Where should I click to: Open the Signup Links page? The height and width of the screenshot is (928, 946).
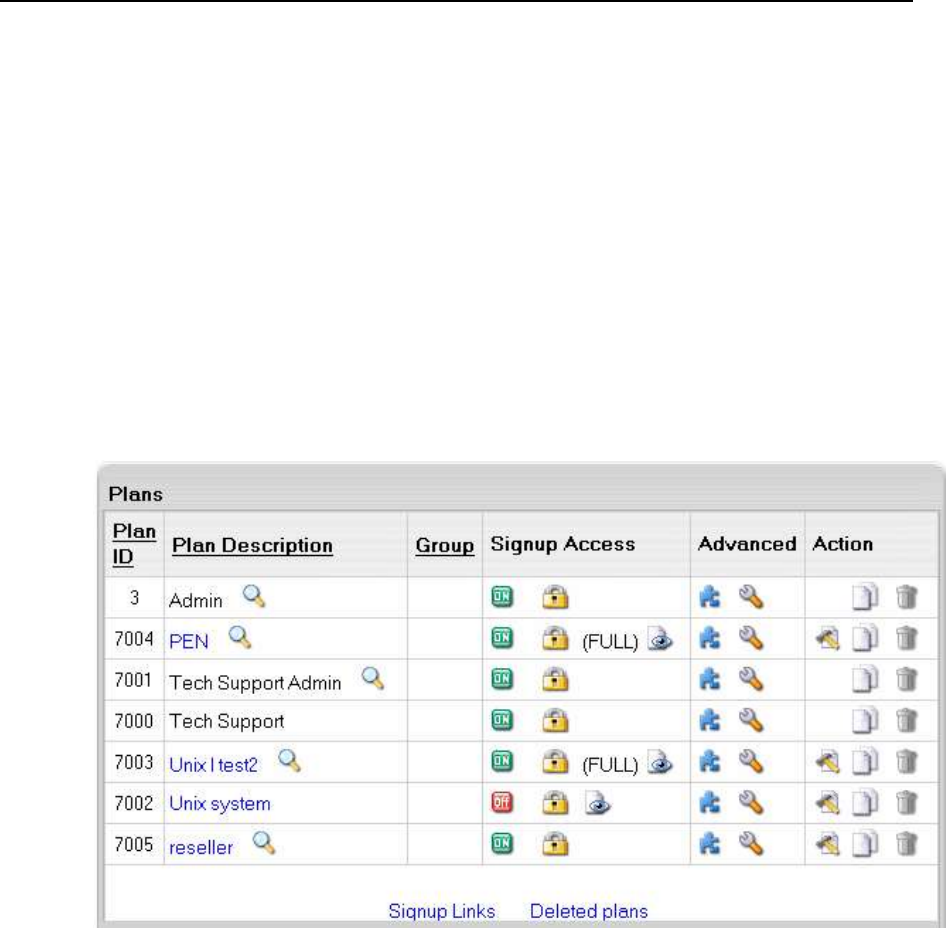pos(442,911)
